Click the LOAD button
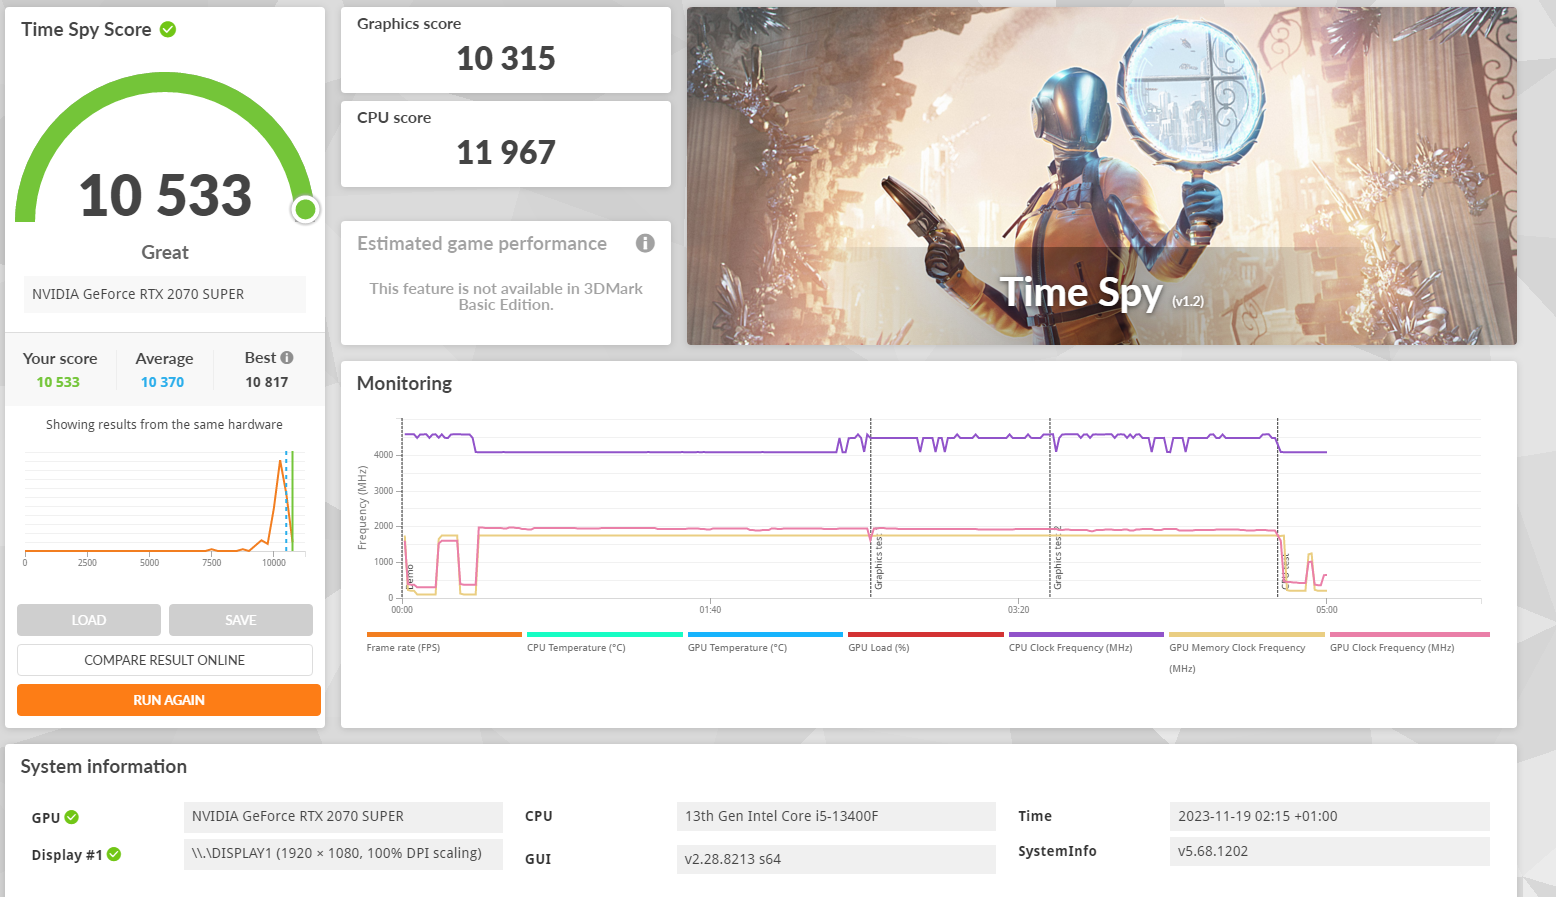This screenshot has width=1556, height=897. (88, 620)
